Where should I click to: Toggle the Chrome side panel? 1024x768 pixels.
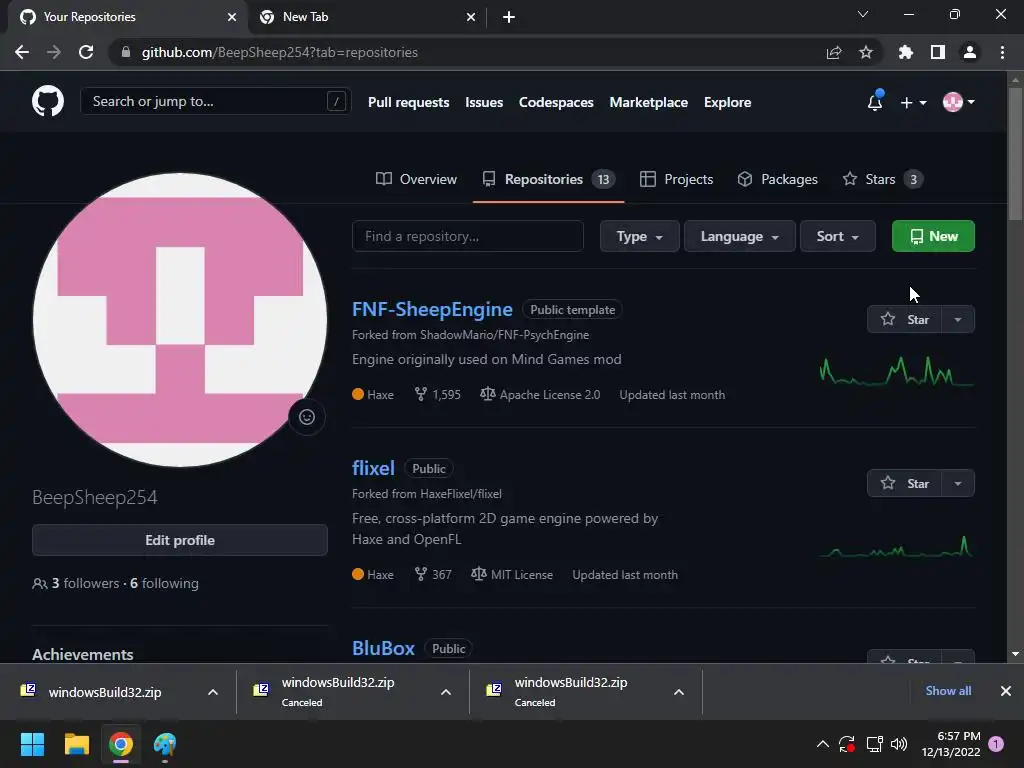[x=937, y=52]
